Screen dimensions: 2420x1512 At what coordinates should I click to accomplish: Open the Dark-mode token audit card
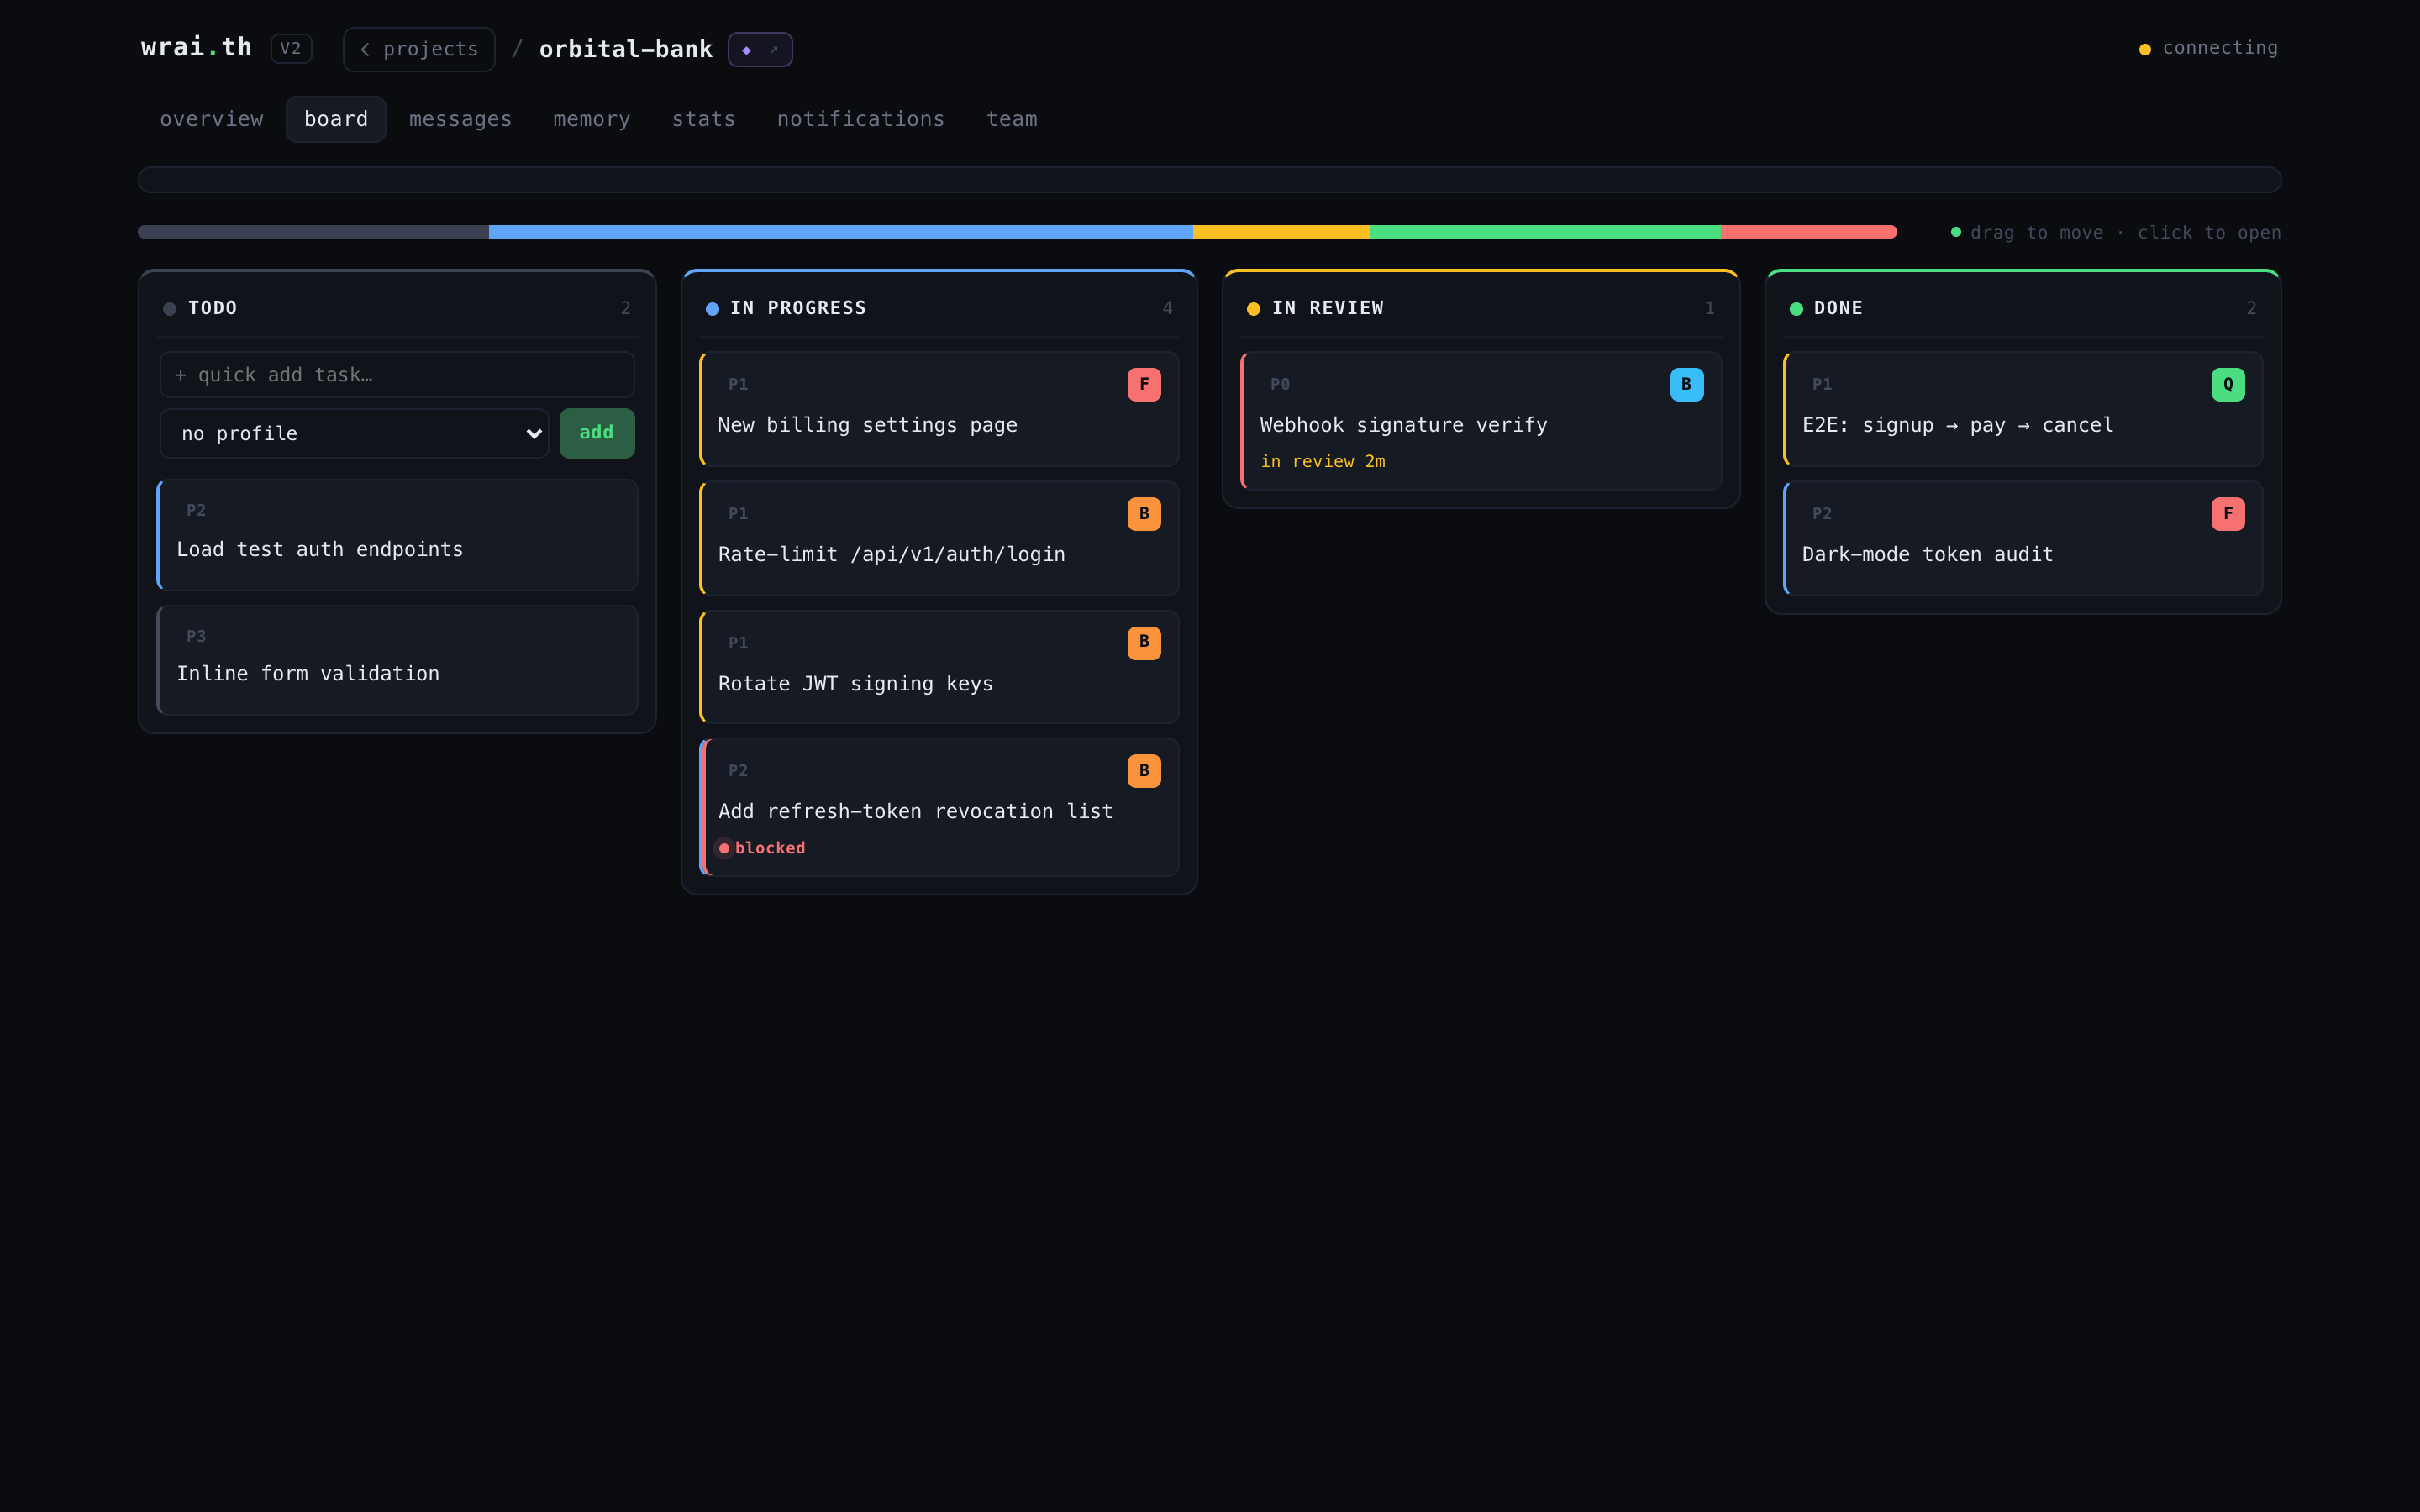click(2023, 538)
